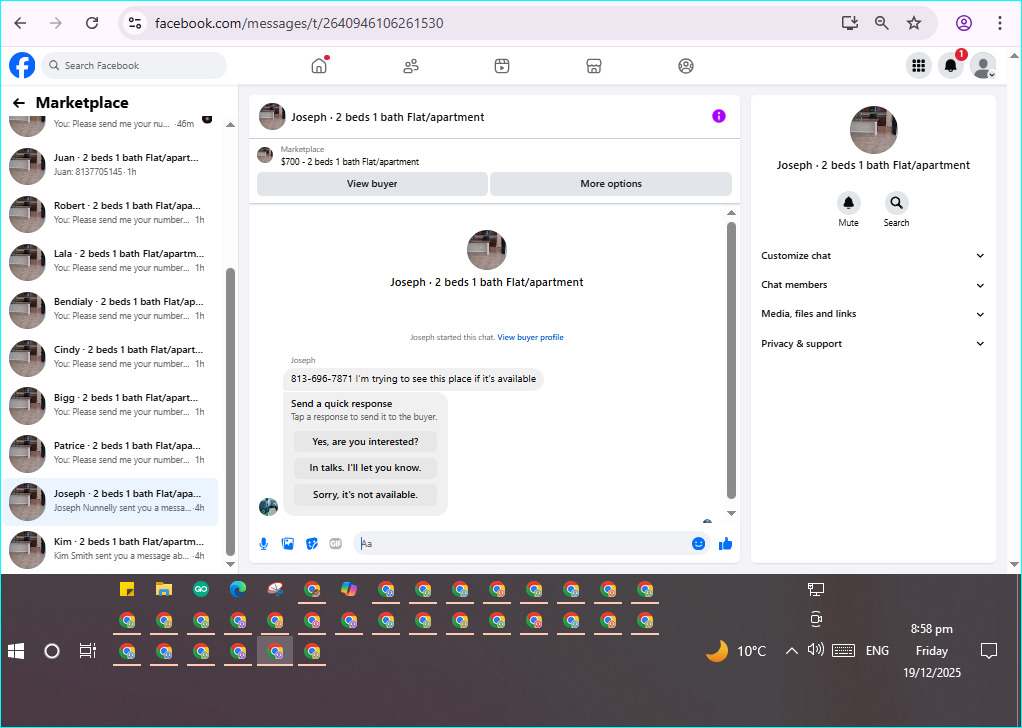
Task: Go back using Marketplace back arrow
Action: [19, 103]
